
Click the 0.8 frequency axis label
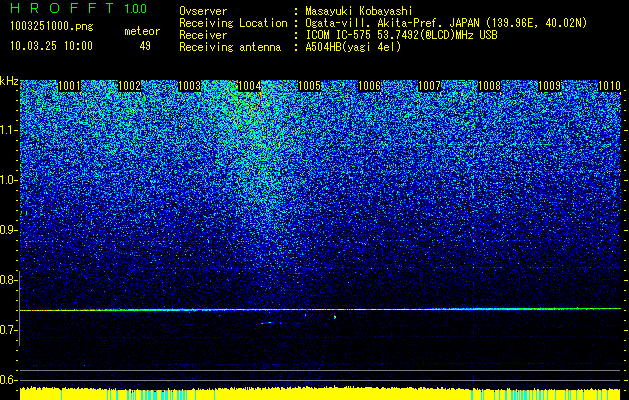tap(8, 280)
